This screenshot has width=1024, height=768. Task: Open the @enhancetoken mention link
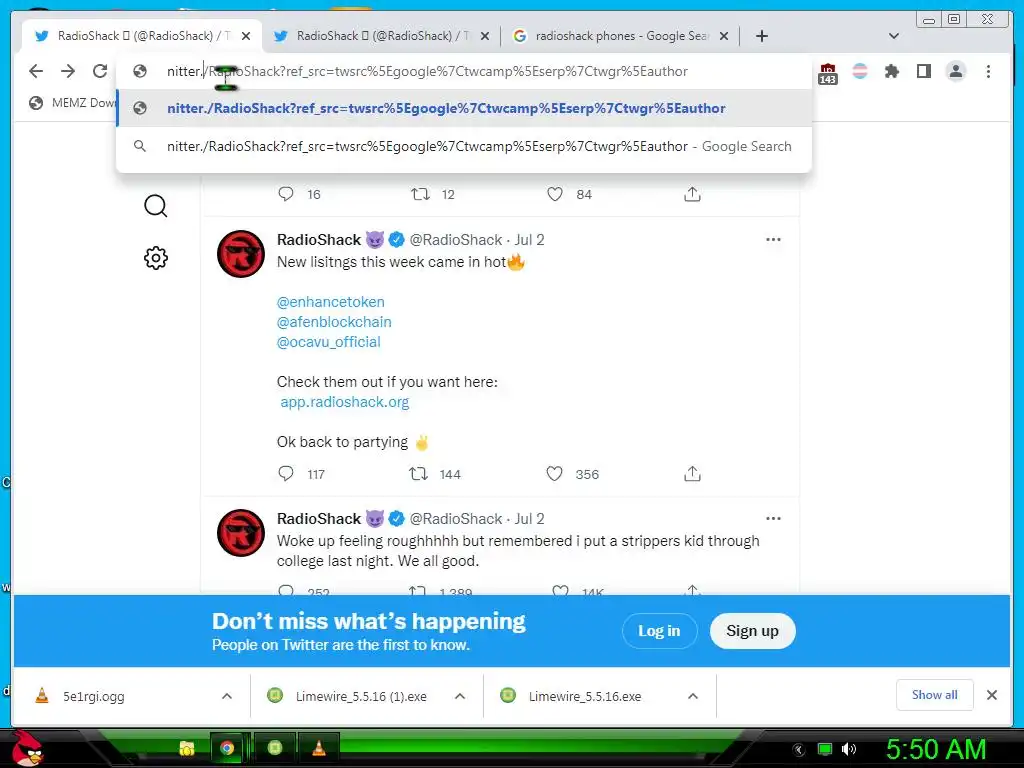point(330,302)
